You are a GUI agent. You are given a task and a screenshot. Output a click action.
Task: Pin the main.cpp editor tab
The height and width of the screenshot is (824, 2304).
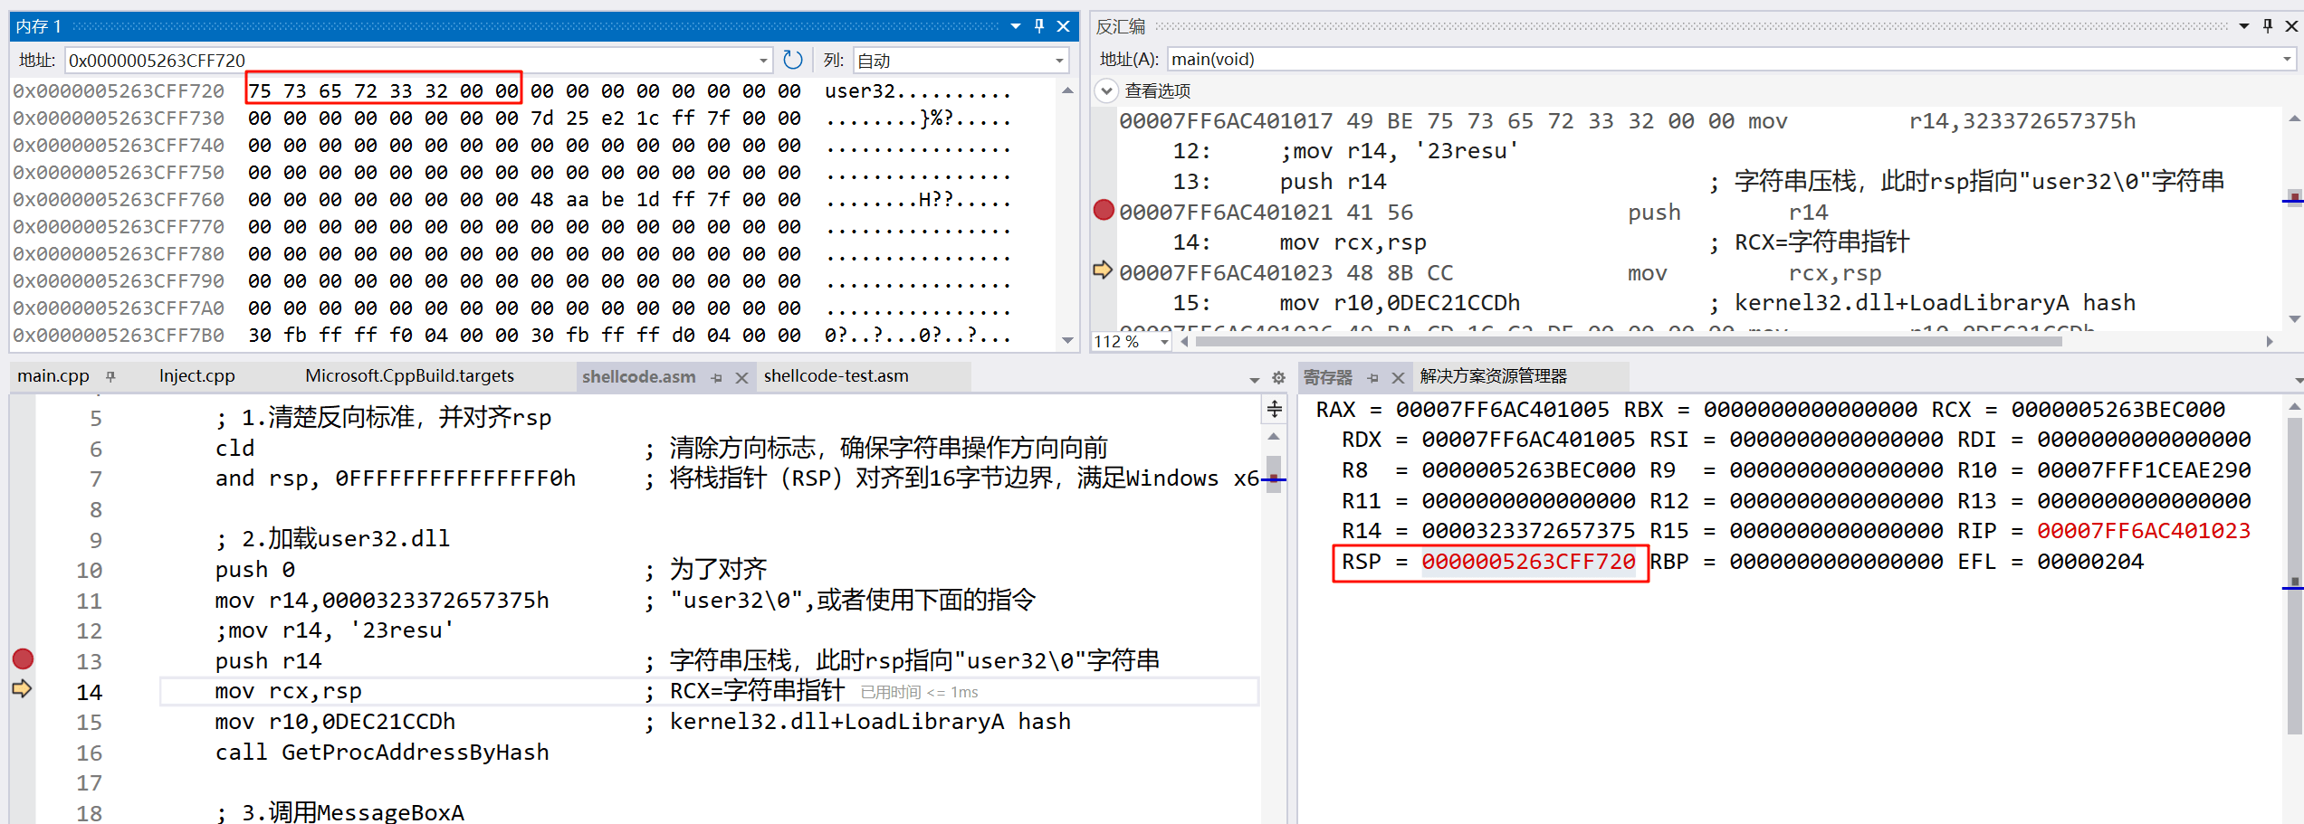[x=111, y=377]
